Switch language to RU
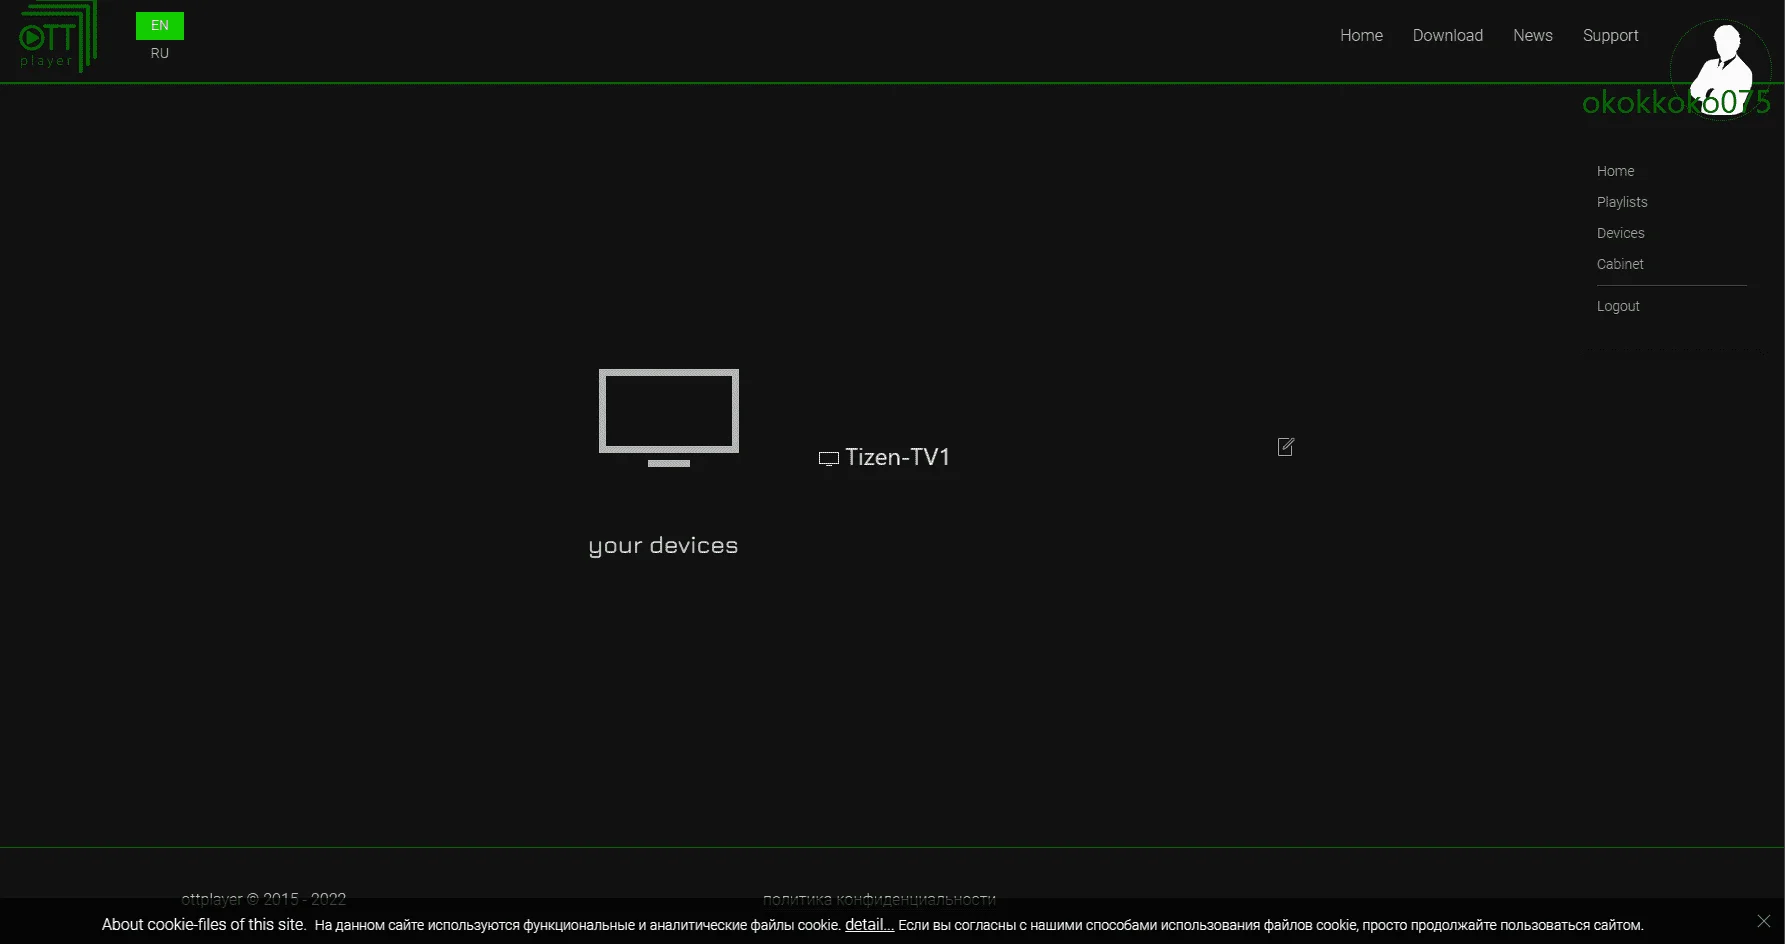1785x944 pixels. pyautogui.click(x=160, y=54)
